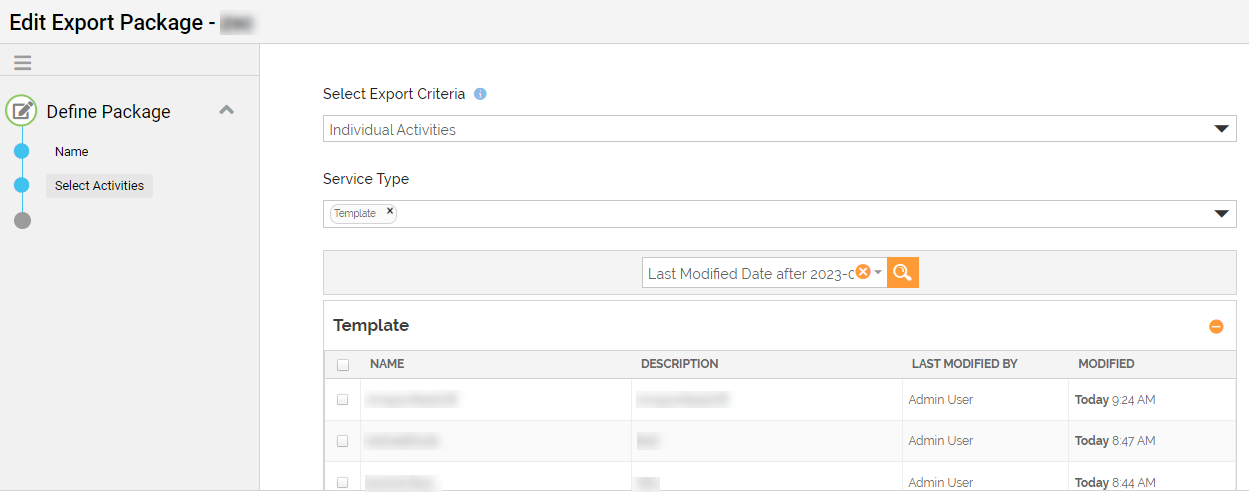The width and height of the screenshot is (1249, 492).
Task: Click the Last Modified Date filter field
Action: 748,273
